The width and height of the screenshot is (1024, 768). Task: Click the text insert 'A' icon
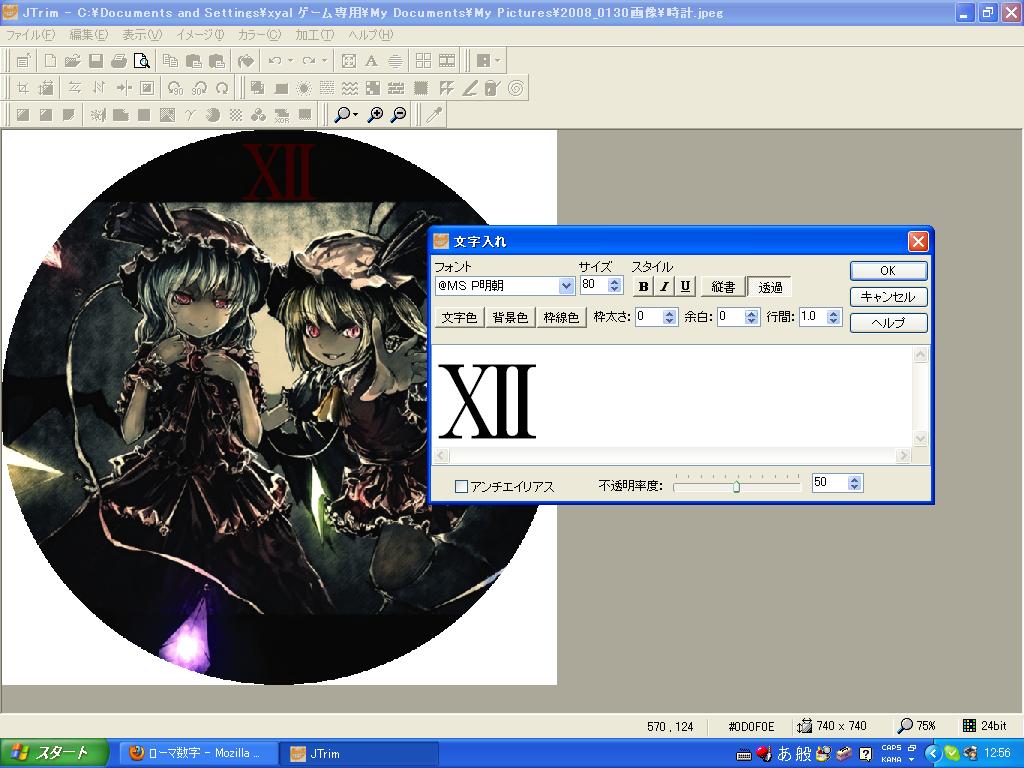pos(371,61)
